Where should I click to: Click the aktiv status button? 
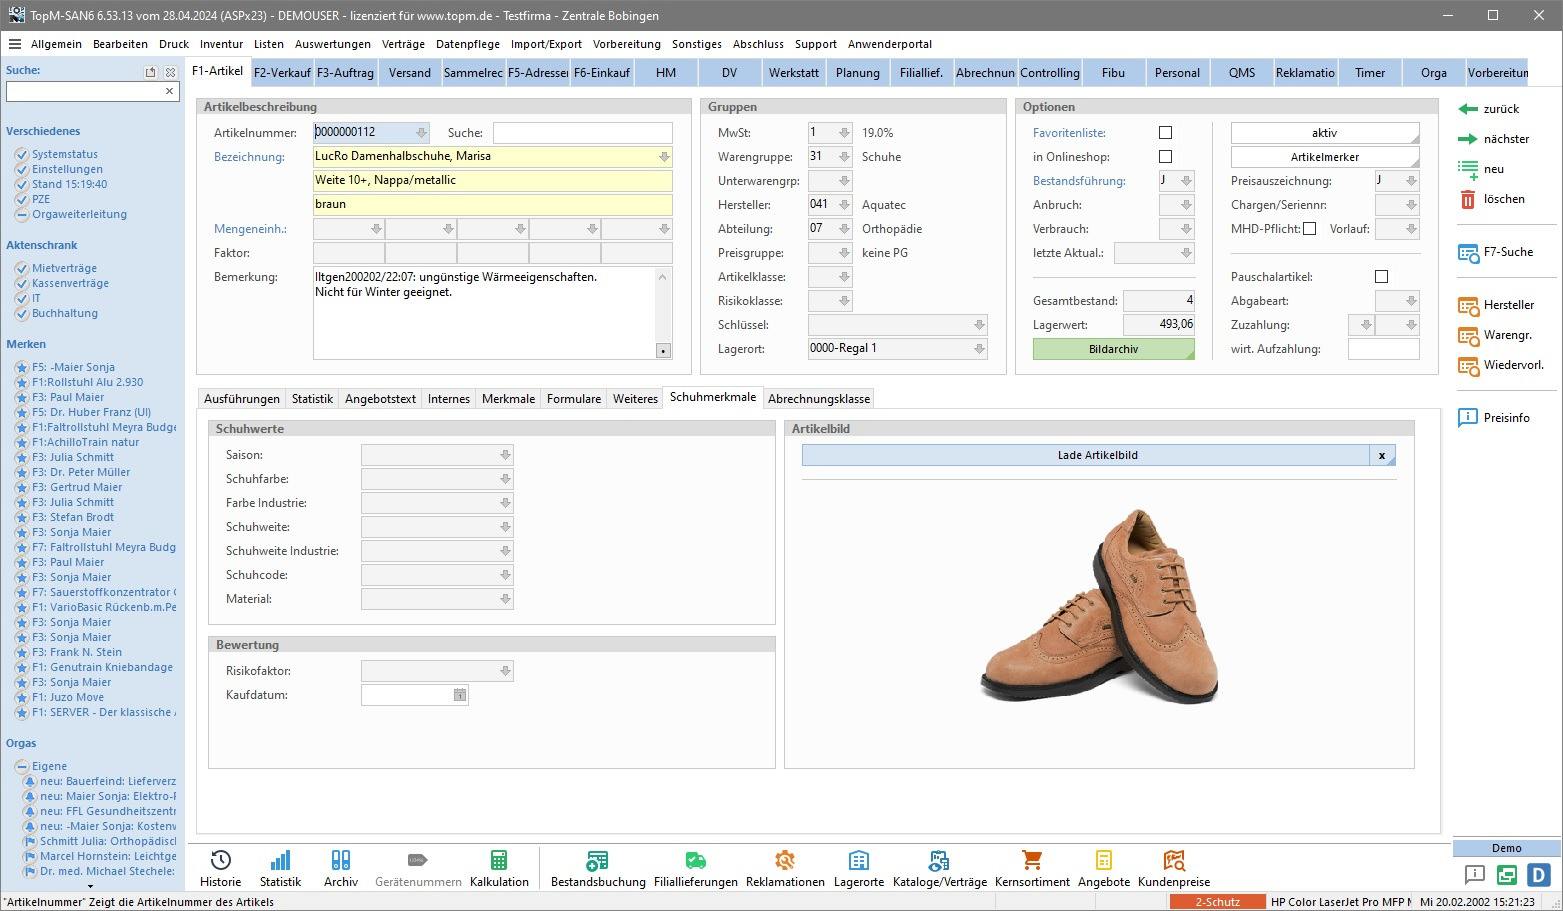pos(1325,133)
